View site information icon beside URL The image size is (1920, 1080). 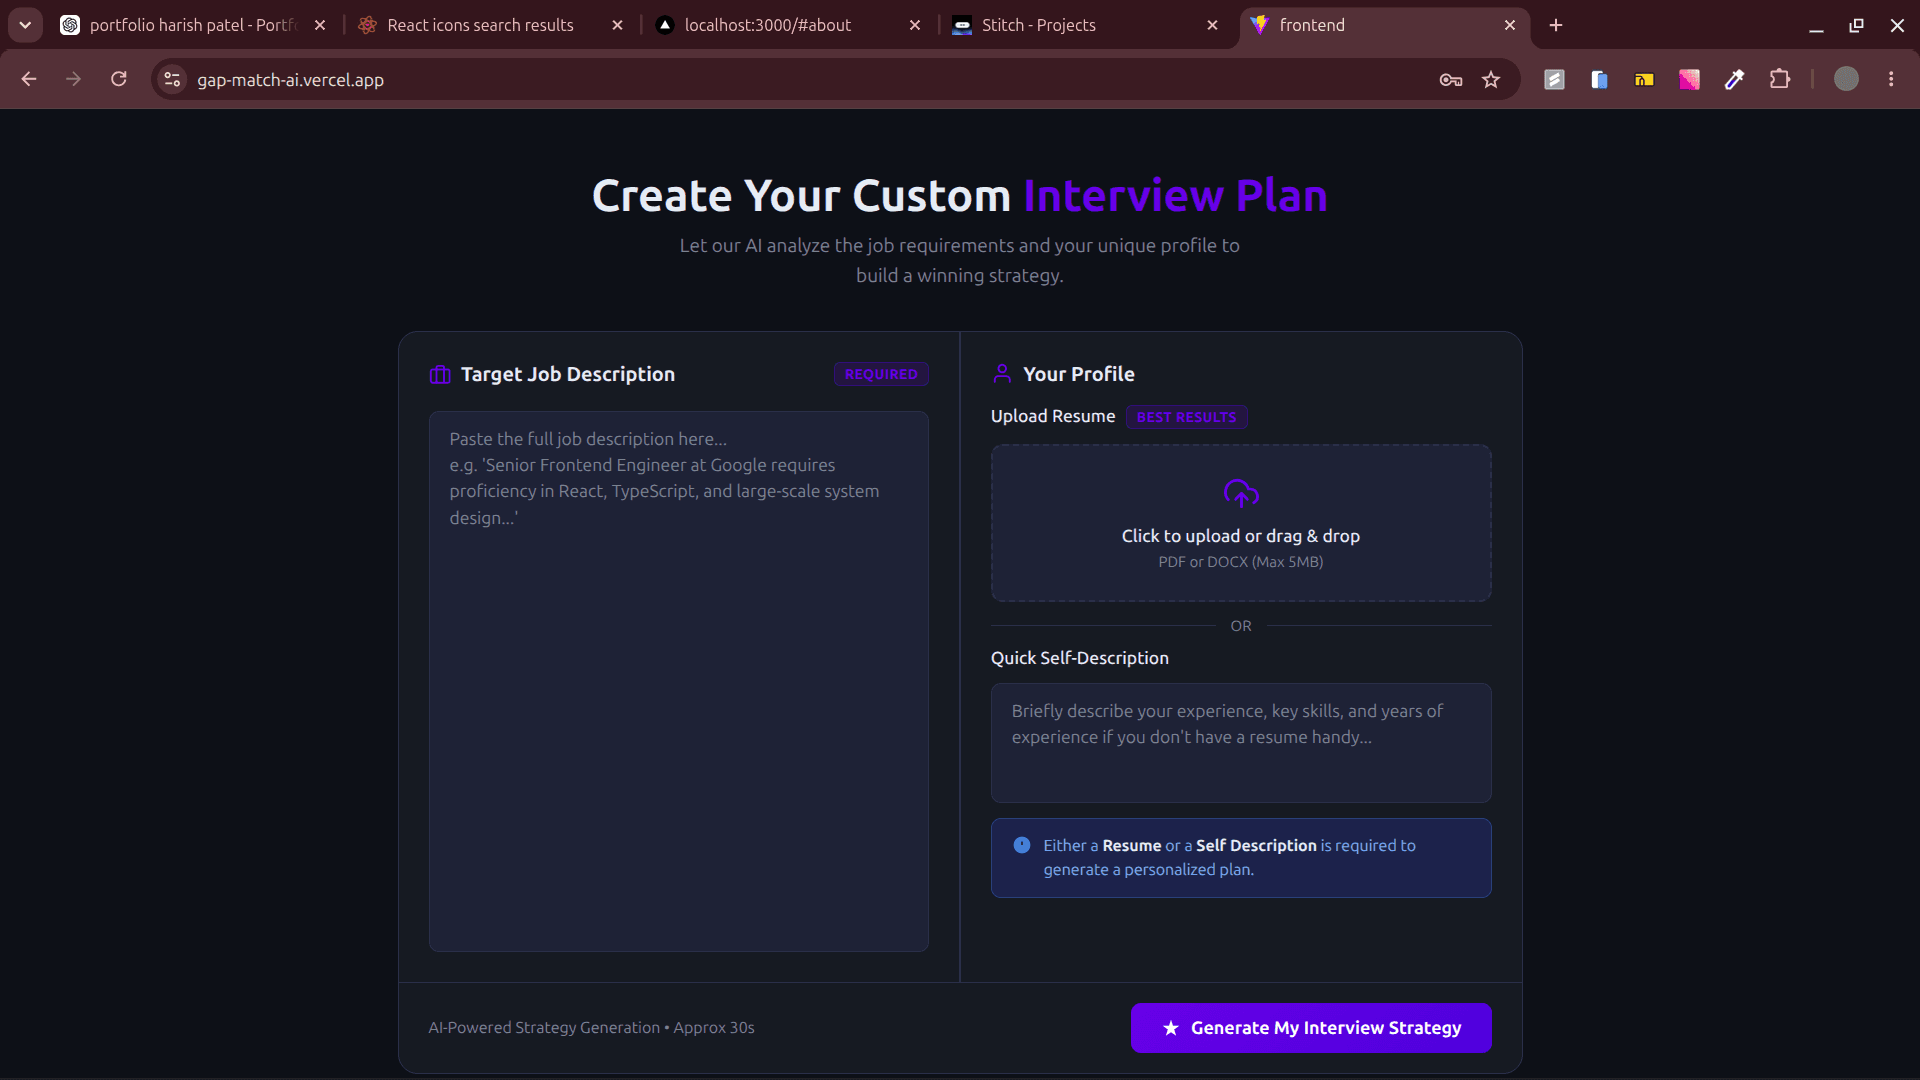172,79
